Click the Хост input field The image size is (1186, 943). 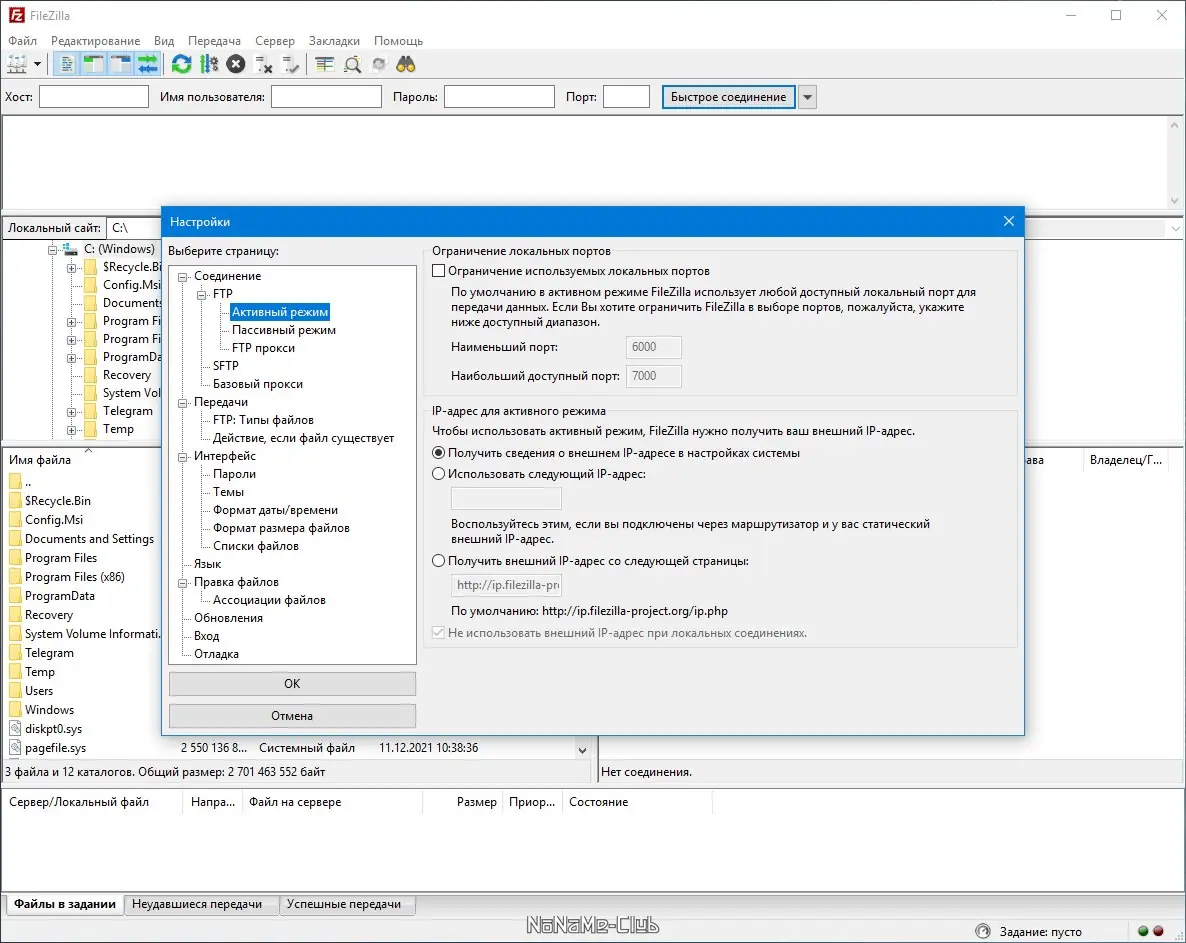94,97
